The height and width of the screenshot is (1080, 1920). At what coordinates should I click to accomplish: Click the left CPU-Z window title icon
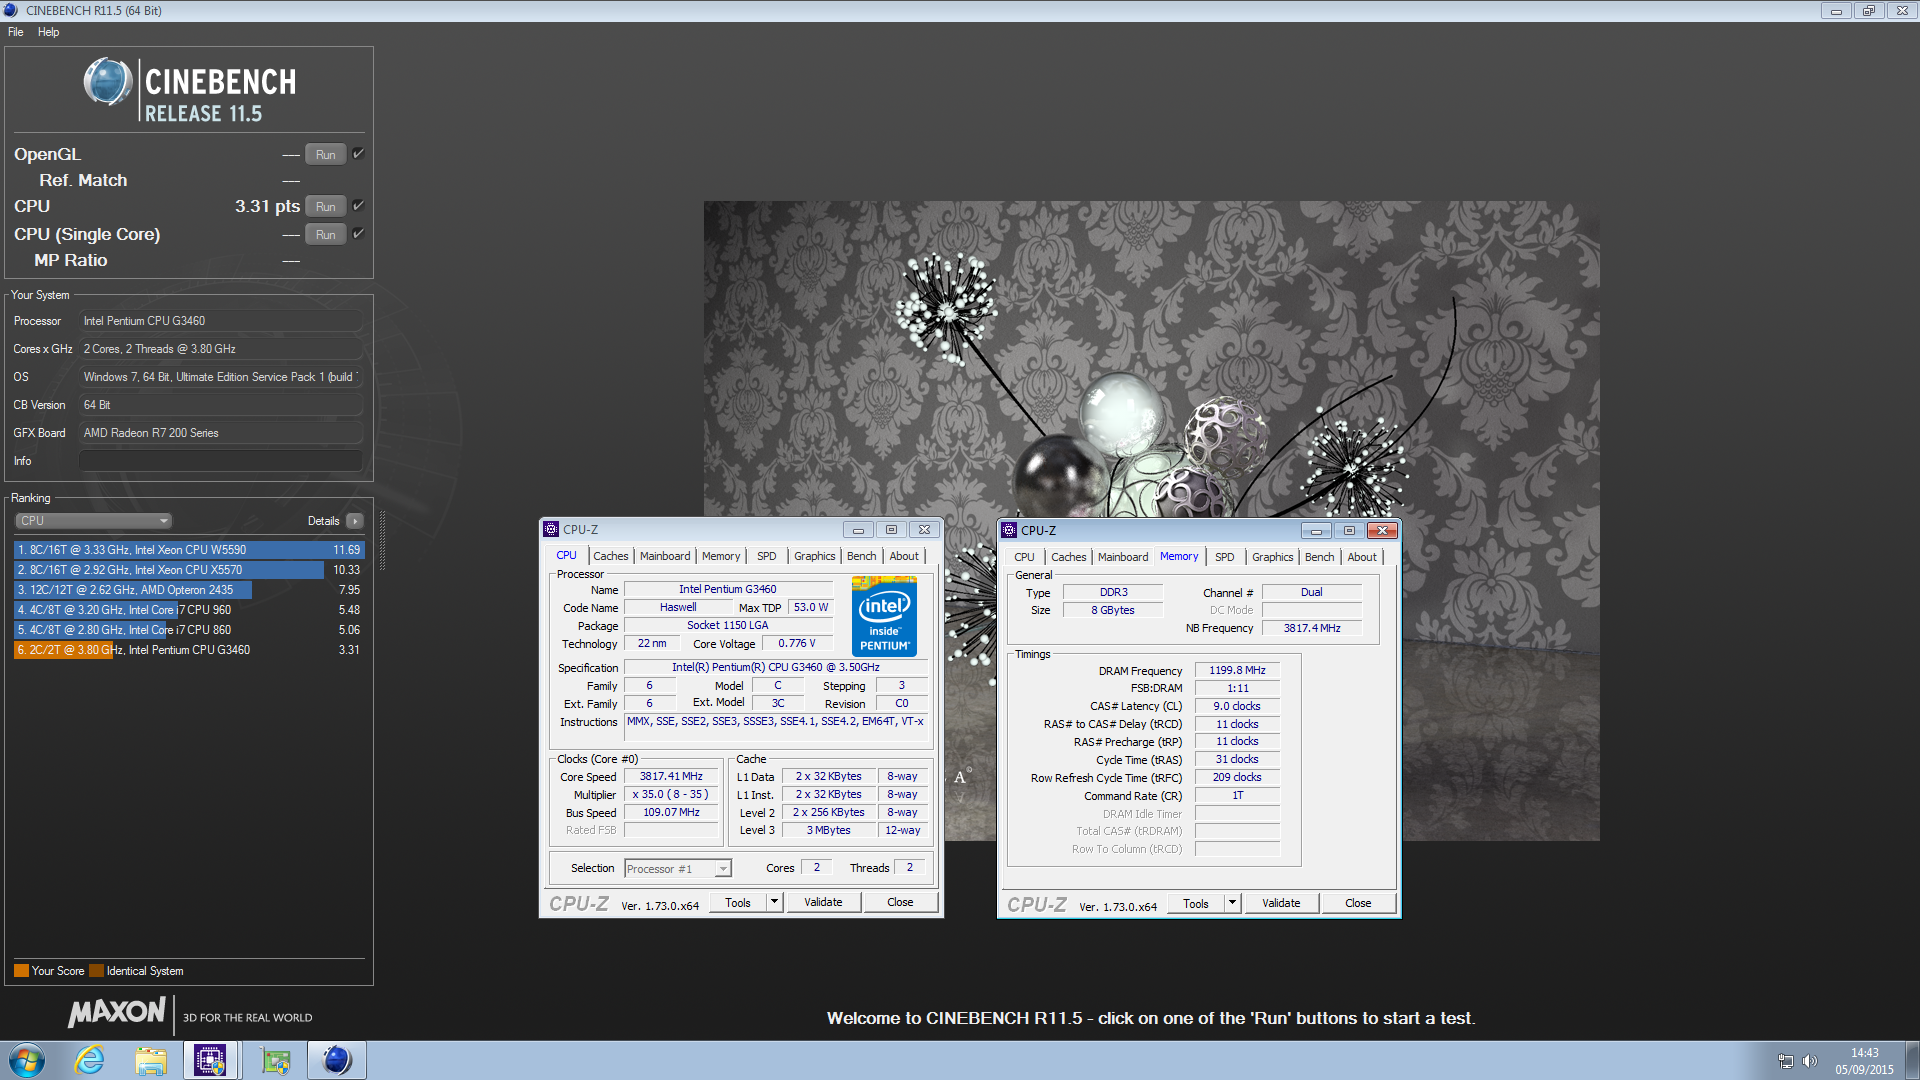[551, 530]
